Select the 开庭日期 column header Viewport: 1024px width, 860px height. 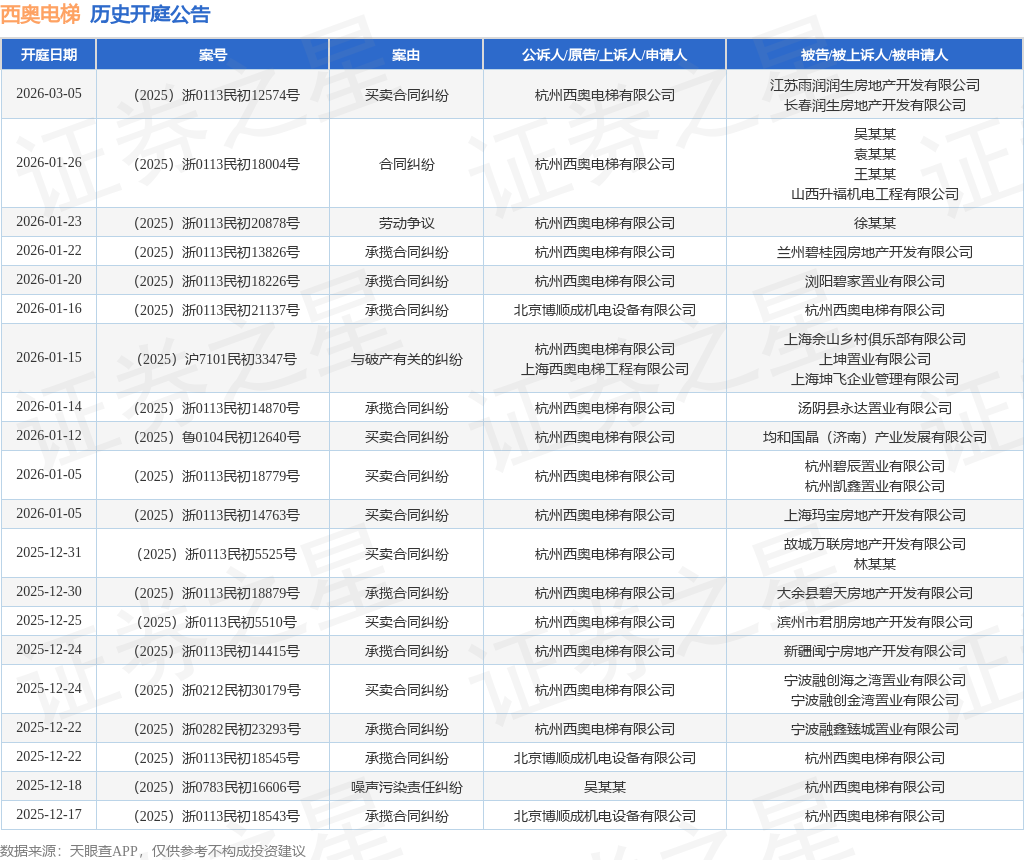[49, 55]
